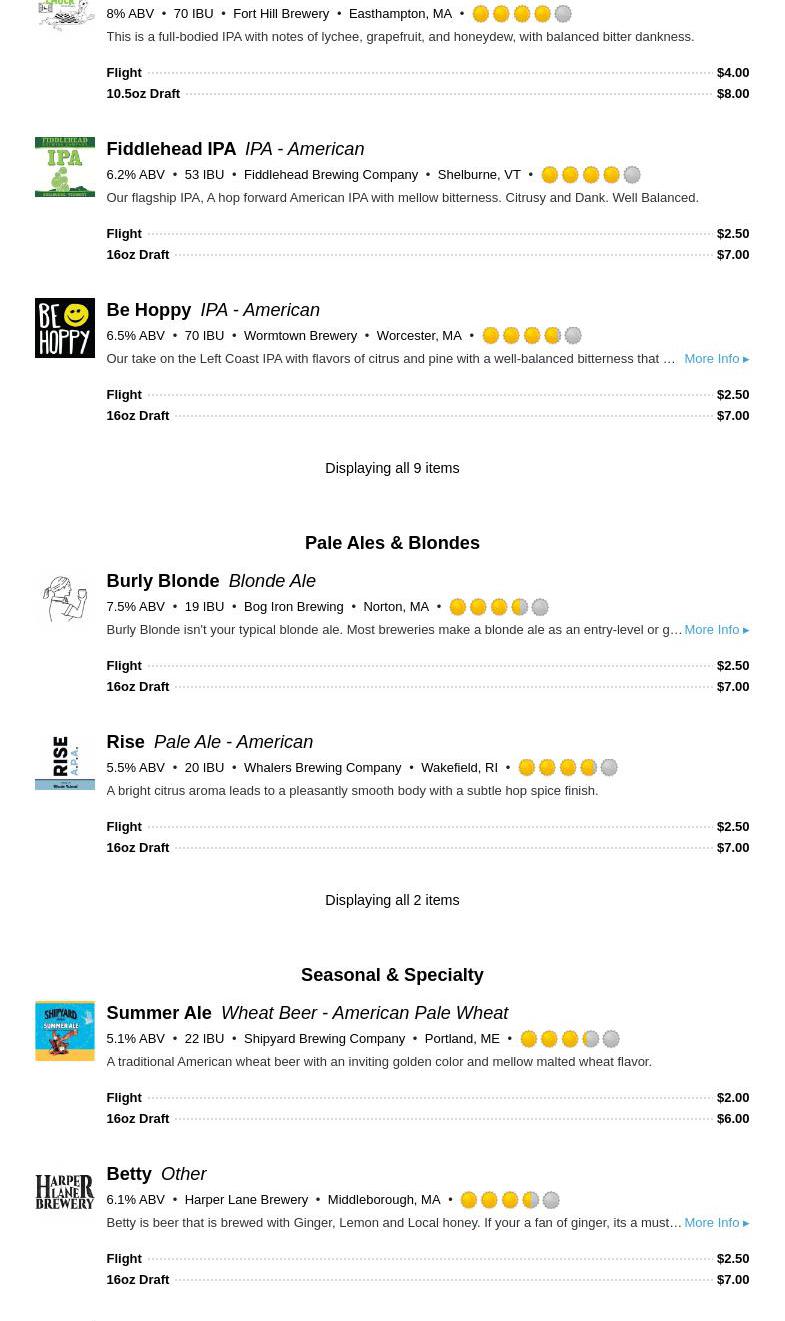Expand More Info for Be Hoppy
785x1321 pixels.
click(715, 359)
